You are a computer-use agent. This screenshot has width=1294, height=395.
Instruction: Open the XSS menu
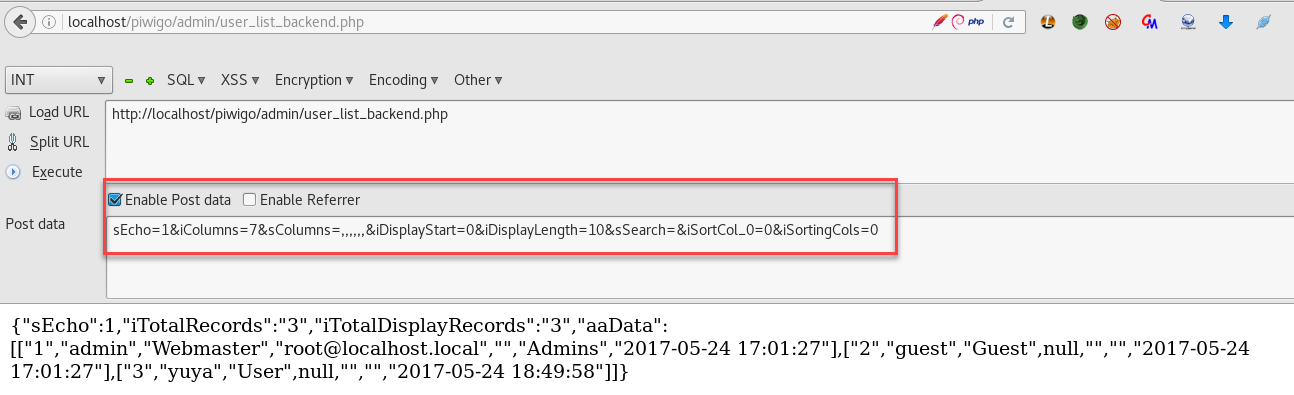point(240,80)
